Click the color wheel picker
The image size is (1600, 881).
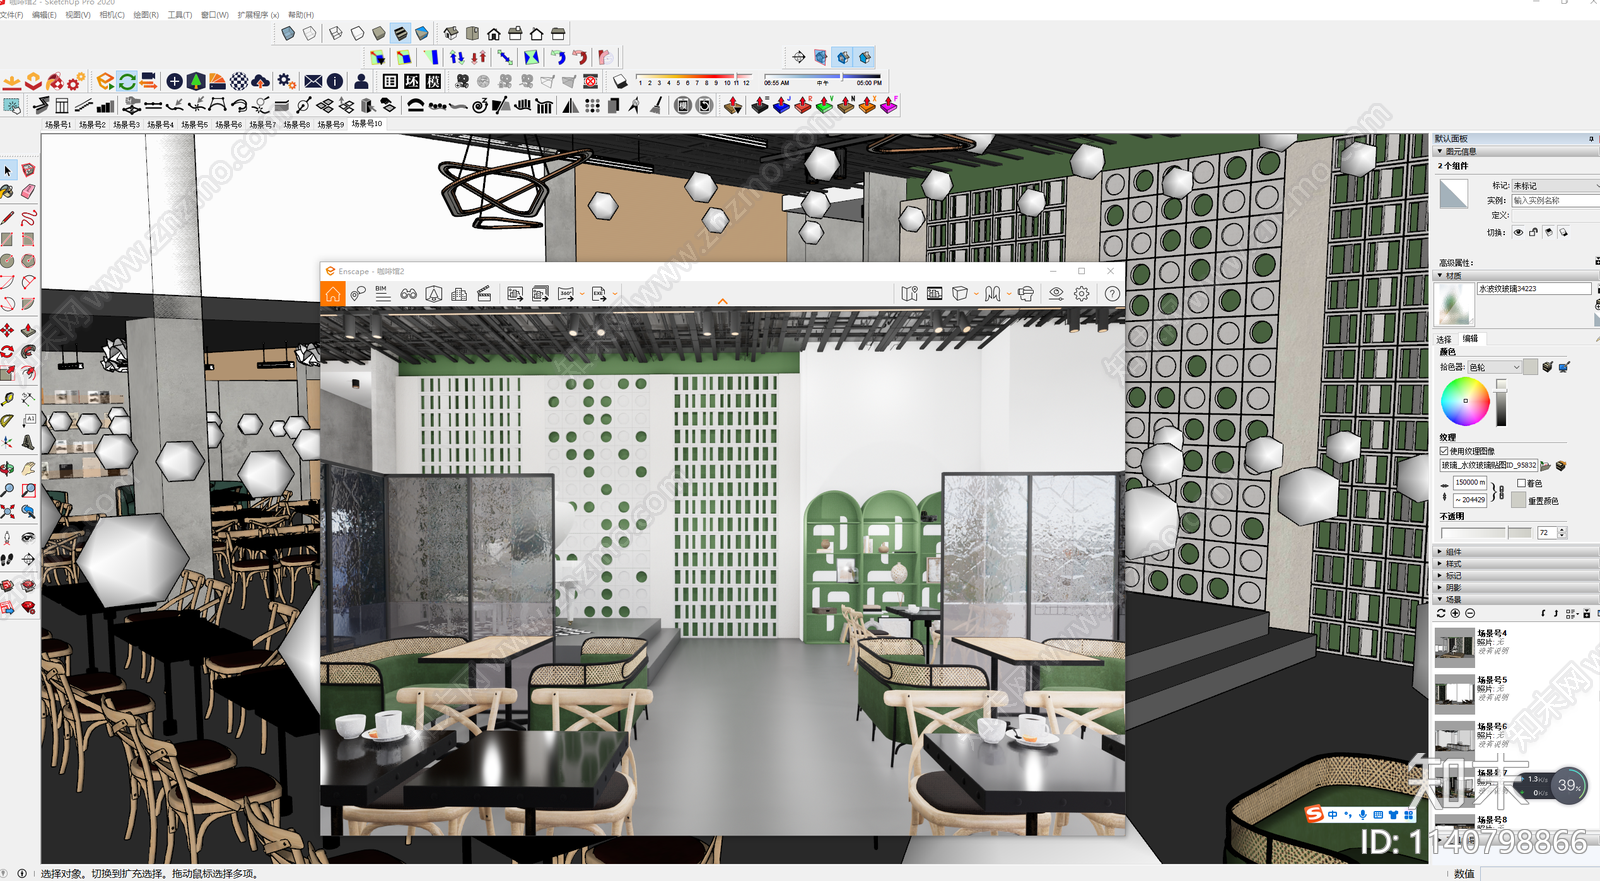point(1465,401)
